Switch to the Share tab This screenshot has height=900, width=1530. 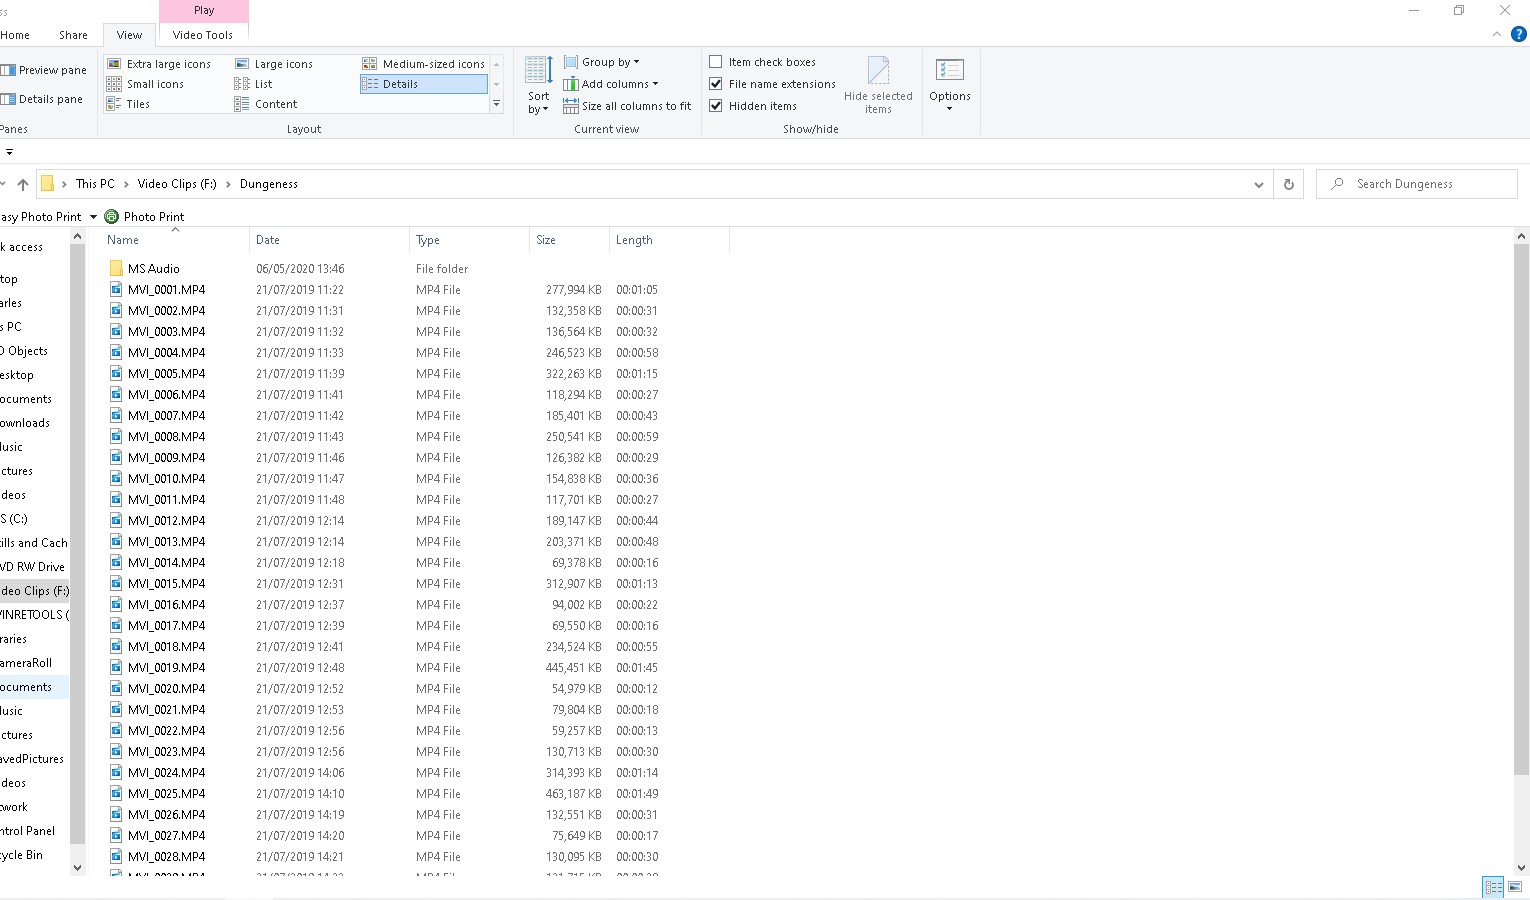coord(73,35)
